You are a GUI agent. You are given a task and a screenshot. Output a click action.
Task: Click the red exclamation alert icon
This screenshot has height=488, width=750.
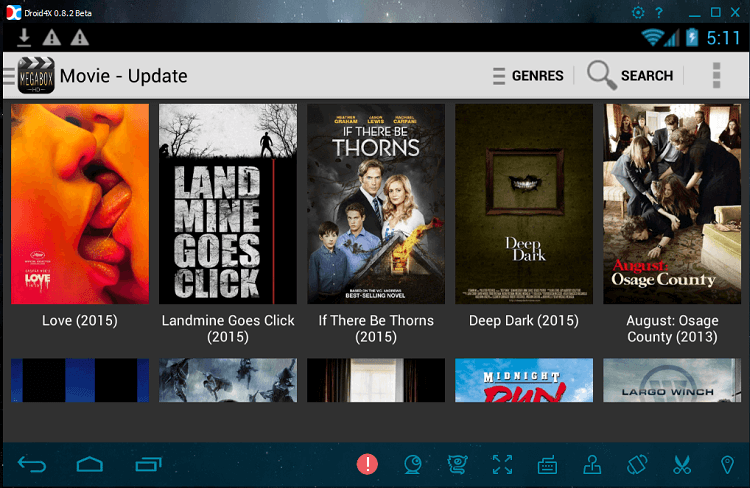point(367,464)
